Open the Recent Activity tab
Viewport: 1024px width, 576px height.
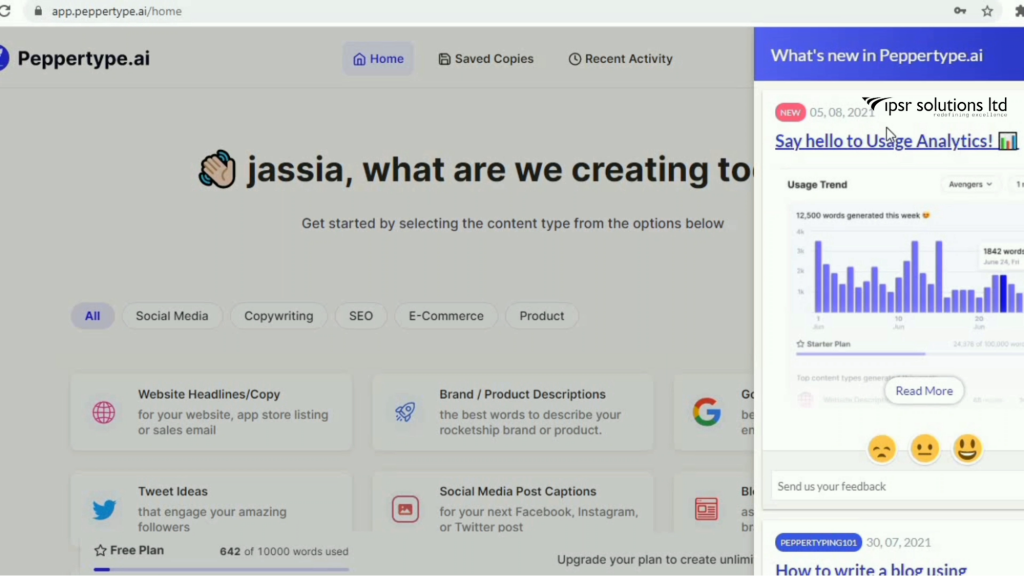(x=620, y=59)
